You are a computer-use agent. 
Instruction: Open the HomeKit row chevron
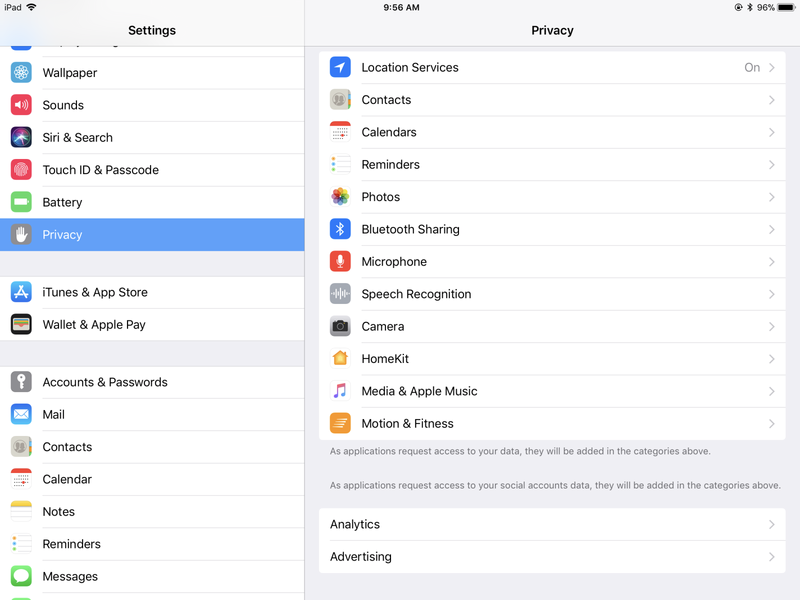tap(771, 359)
